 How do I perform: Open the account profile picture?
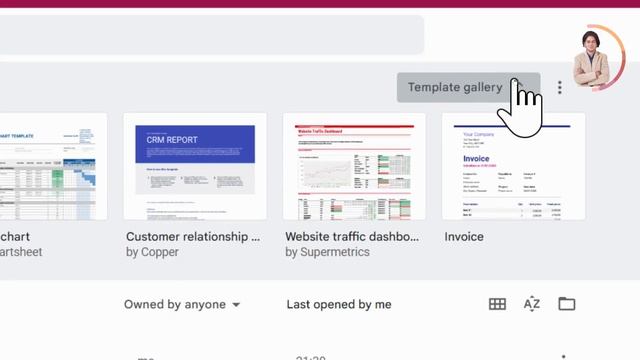(592, 59)
